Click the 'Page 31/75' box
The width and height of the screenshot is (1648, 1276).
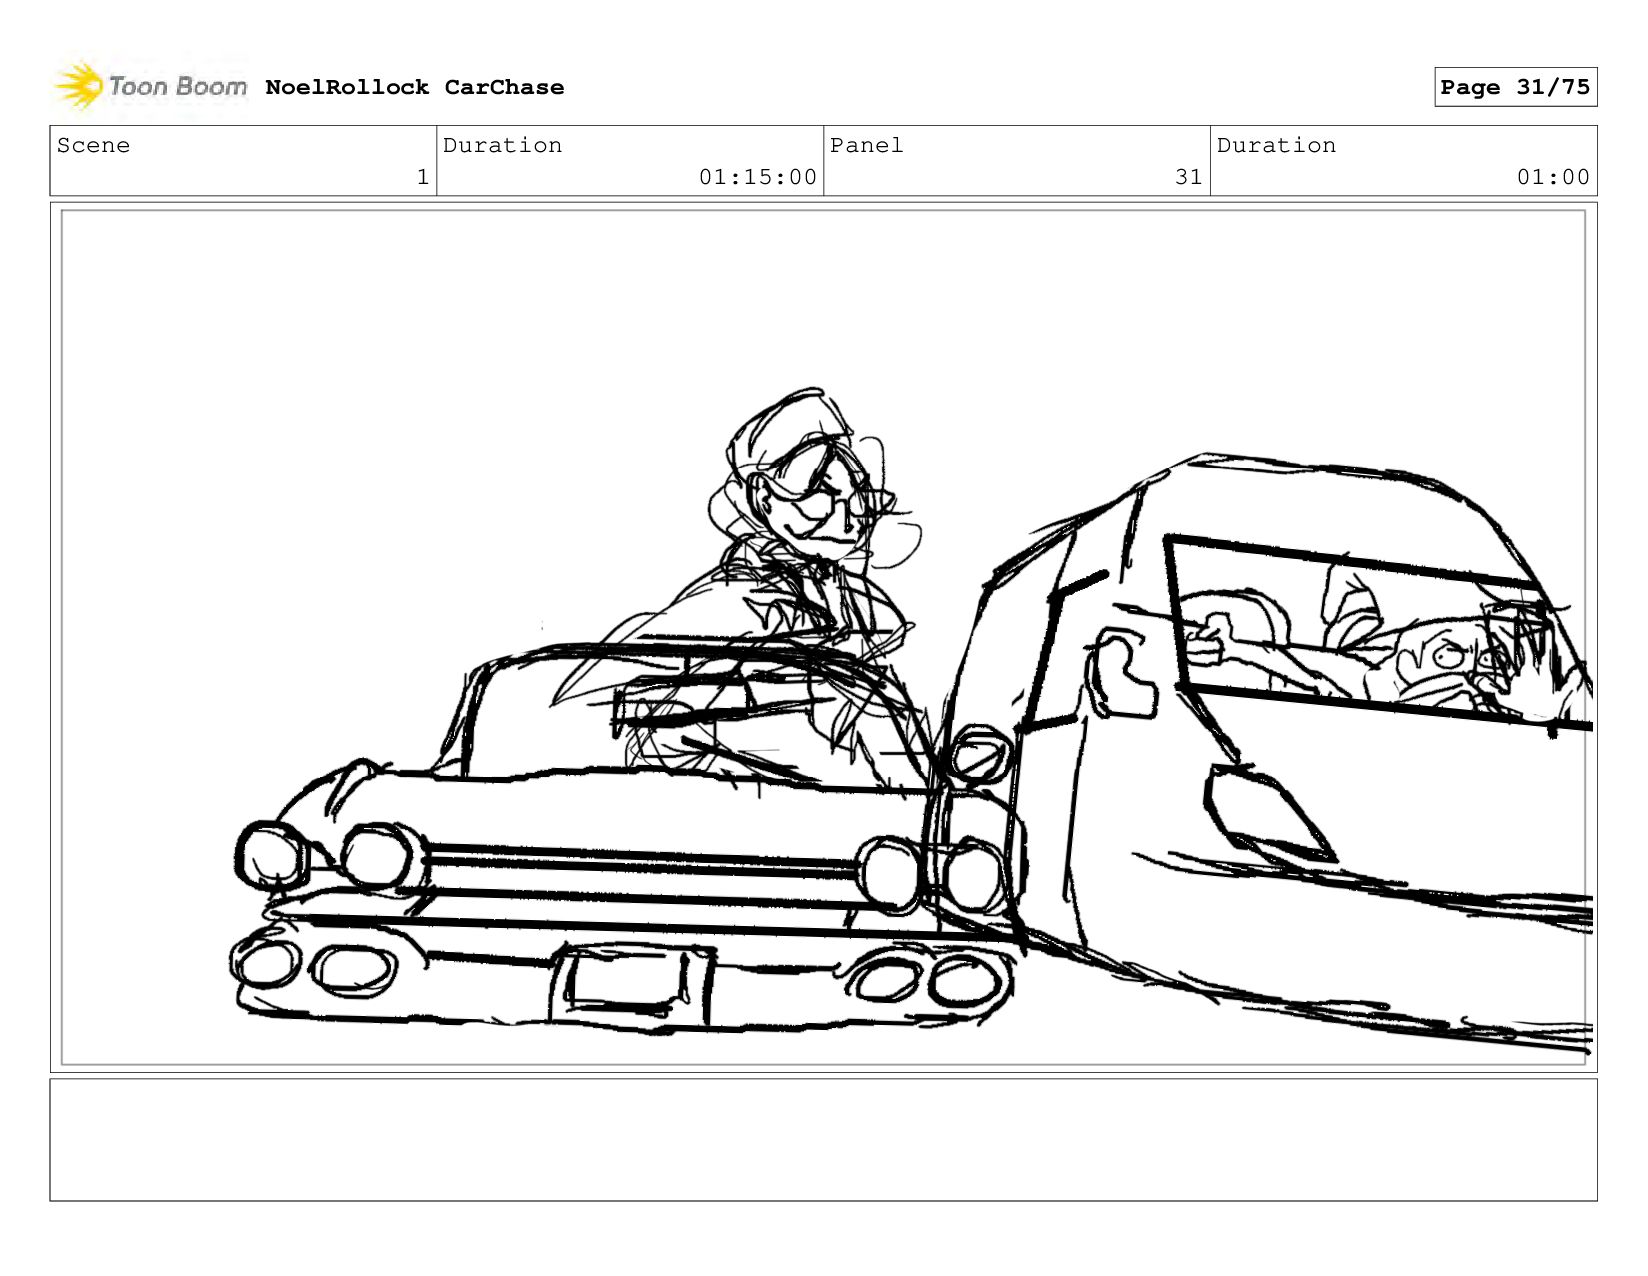point(1515,87)
